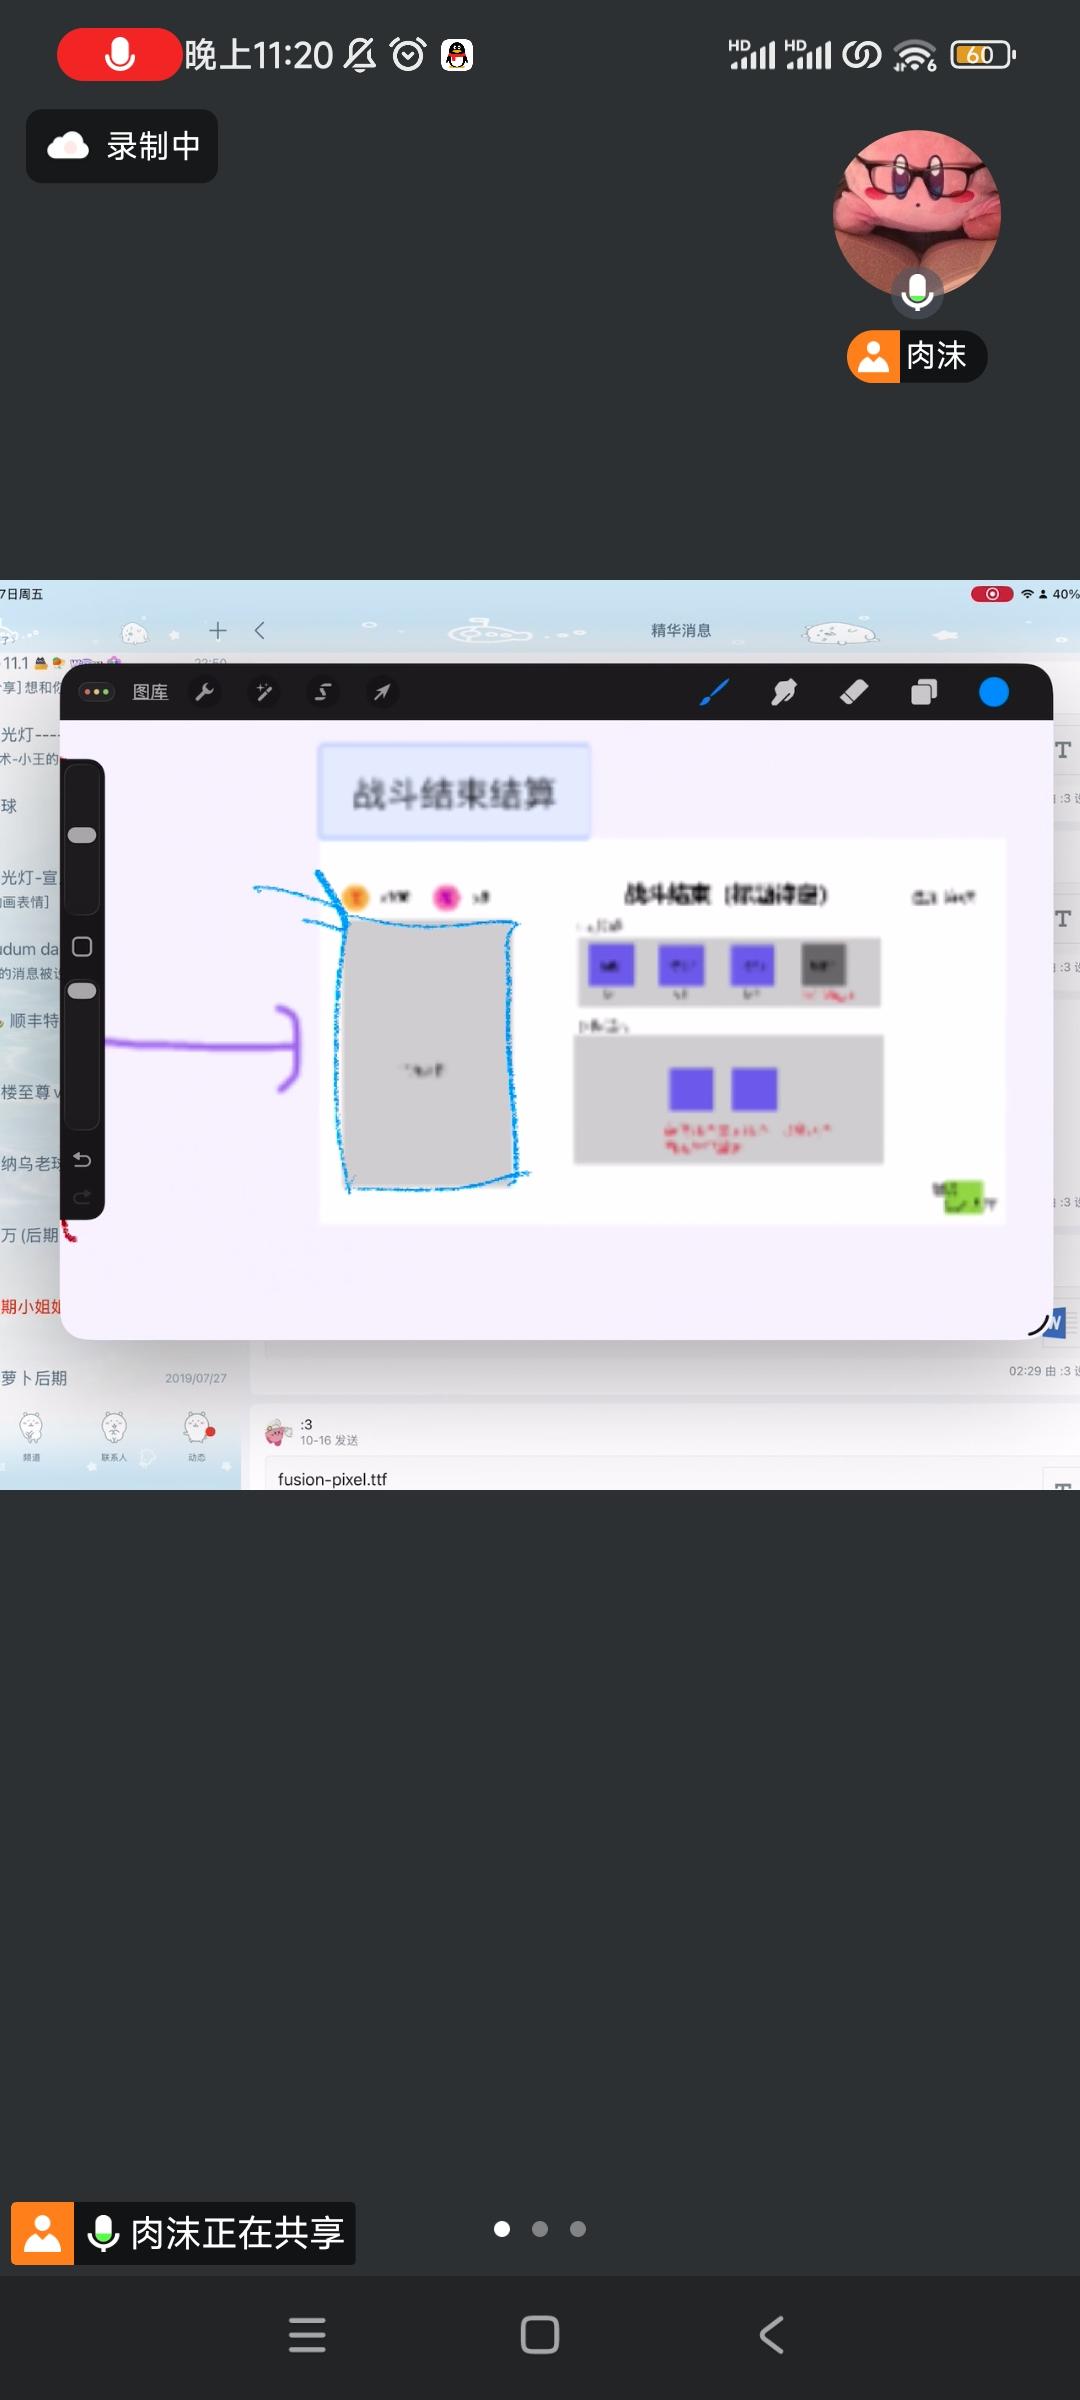Go to the second page dot
Image resolution: width=1080 pixels, height=2400 pixels.
[540, 2229]
